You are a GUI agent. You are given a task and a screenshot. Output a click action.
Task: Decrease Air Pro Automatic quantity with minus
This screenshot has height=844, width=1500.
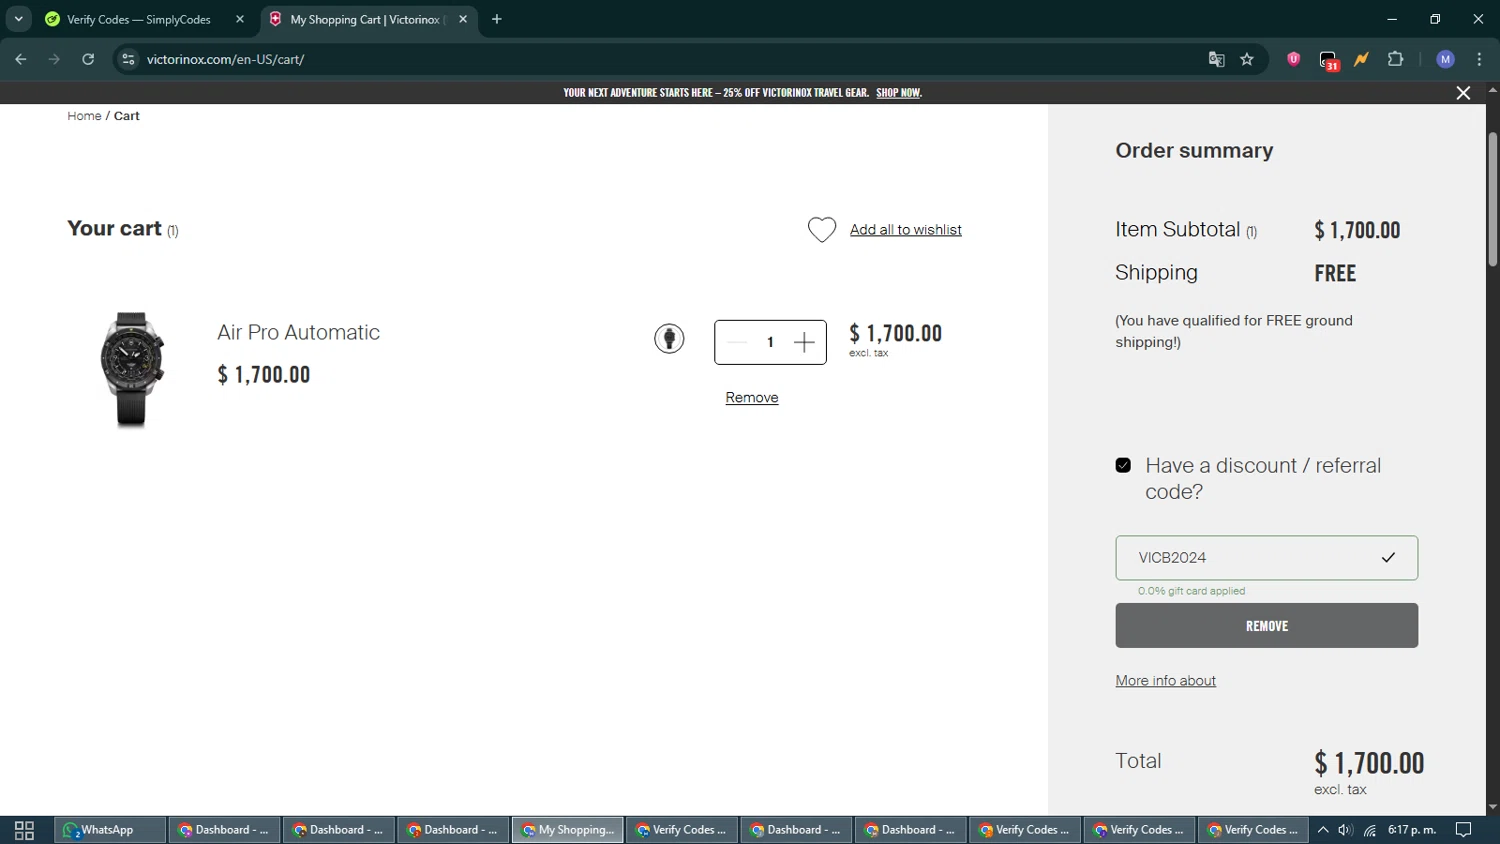[737, 342]
